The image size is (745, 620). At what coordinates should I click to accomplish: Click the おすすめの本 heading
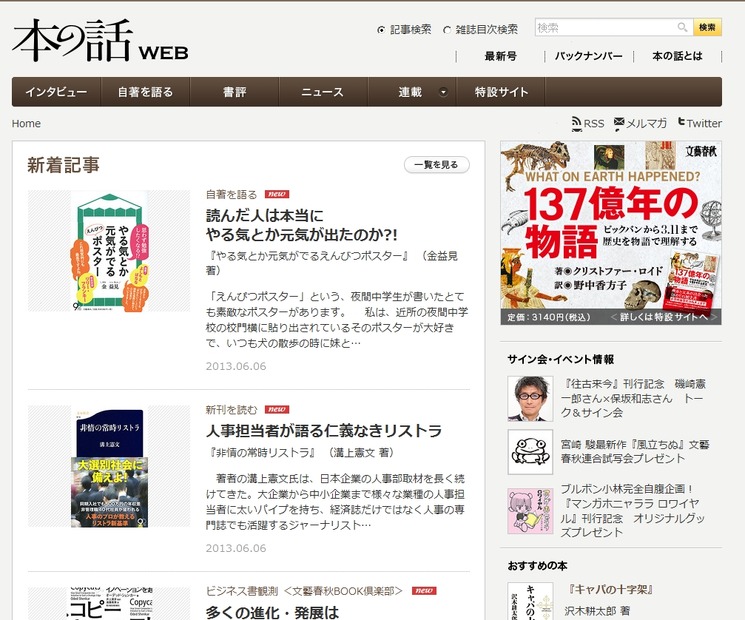[x=537, y=566]
